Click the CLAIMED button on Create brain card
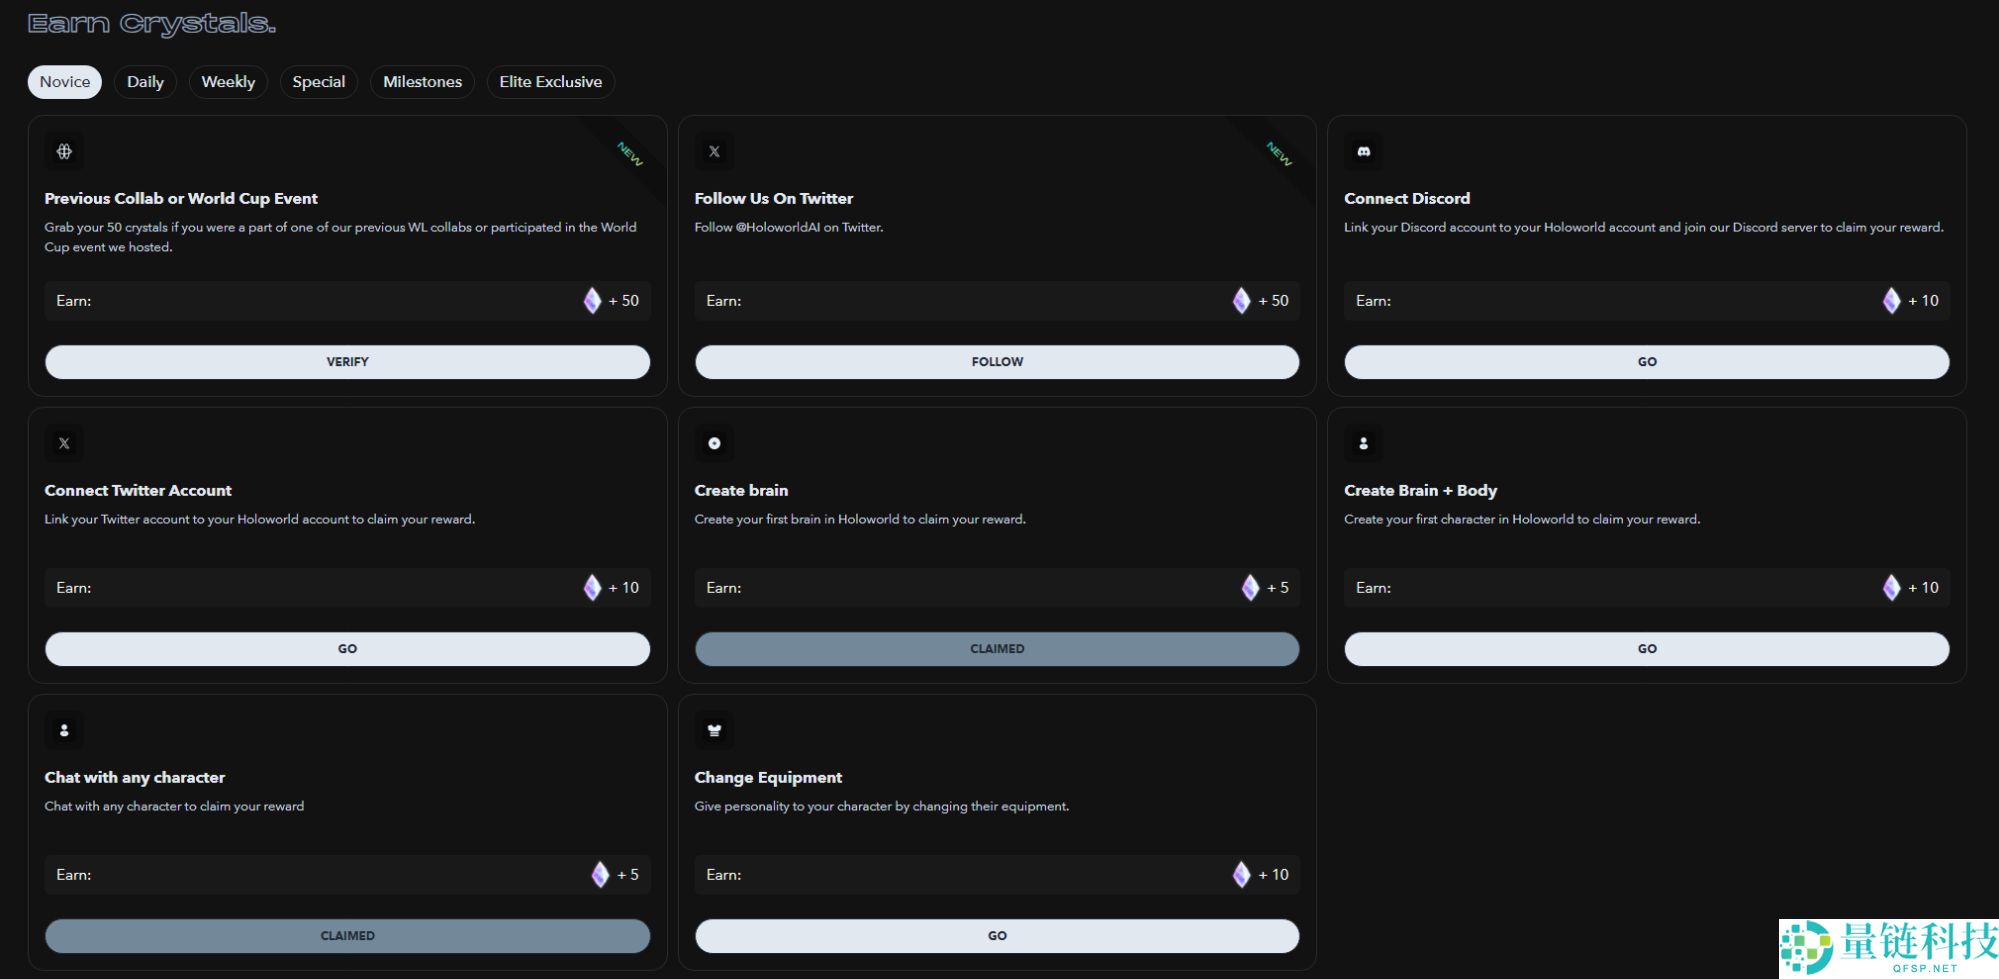 (997, 649)
